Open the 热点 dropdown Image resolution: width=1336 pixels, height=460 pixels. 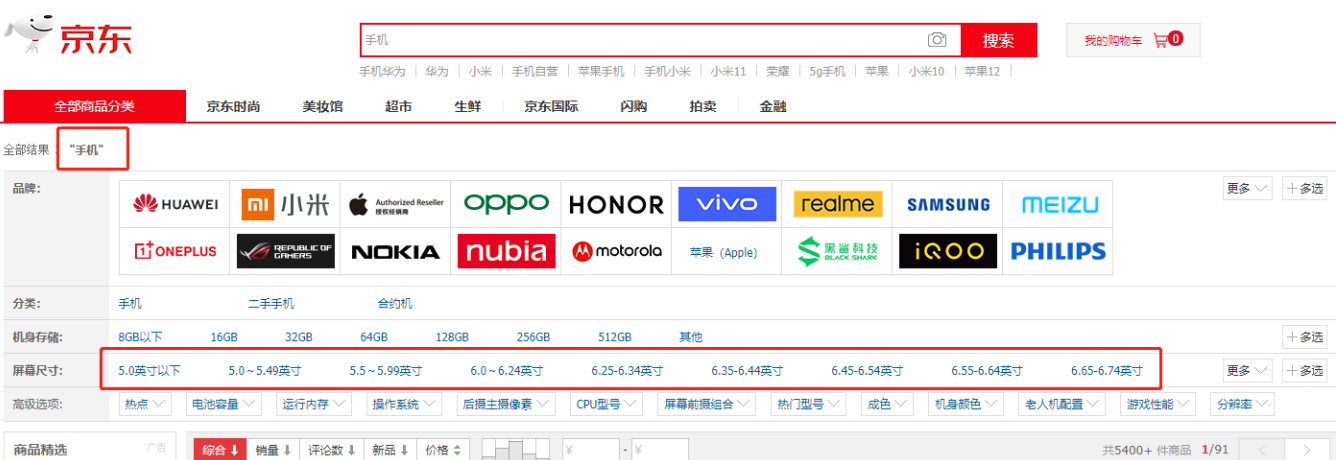click(x=146, y=404)
